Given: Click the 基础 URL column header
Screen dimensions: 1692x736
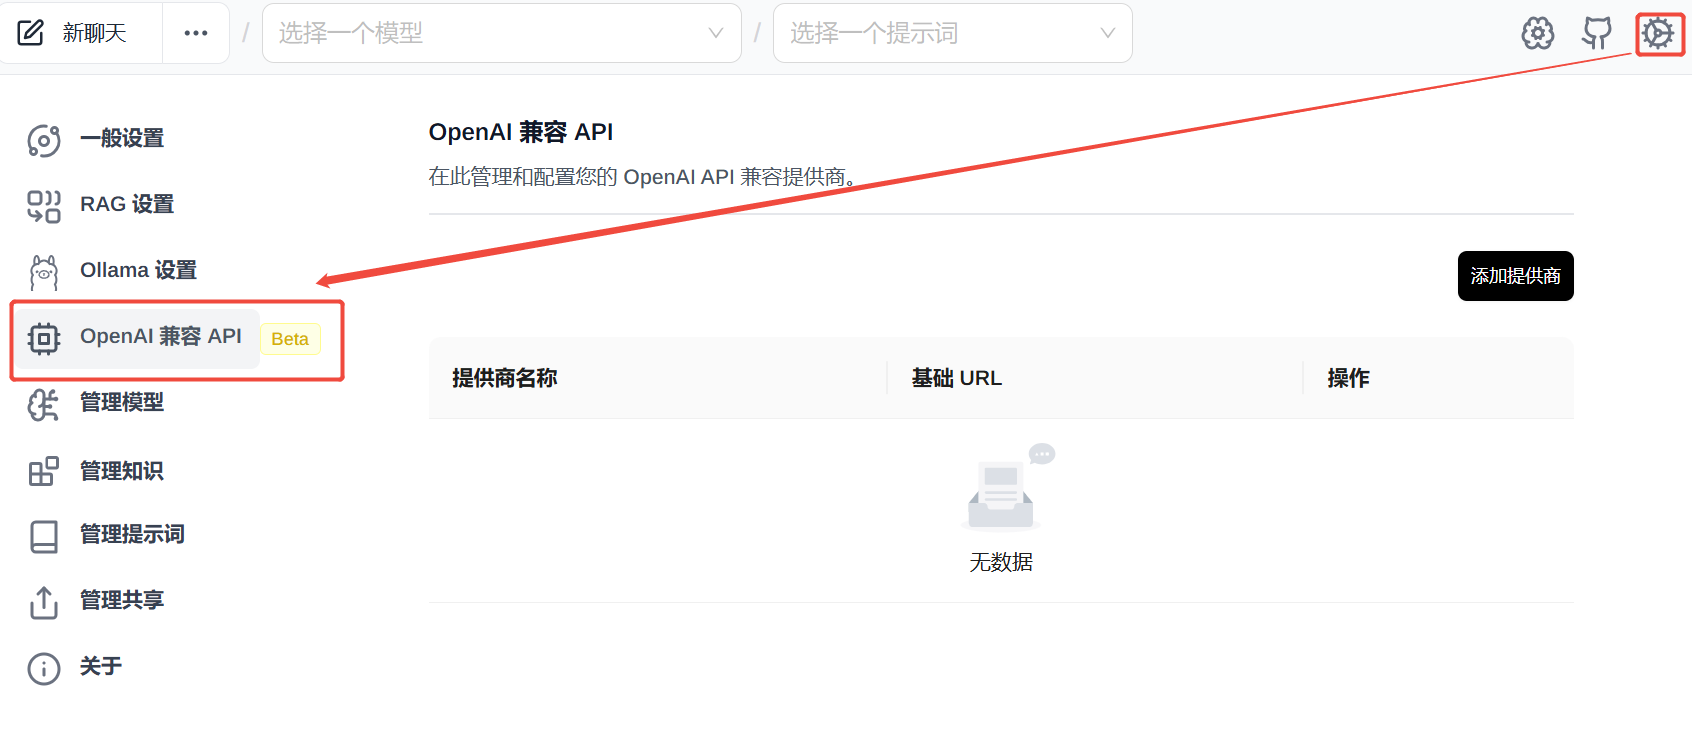Looking at the screenshot, I should pos(956,378).
